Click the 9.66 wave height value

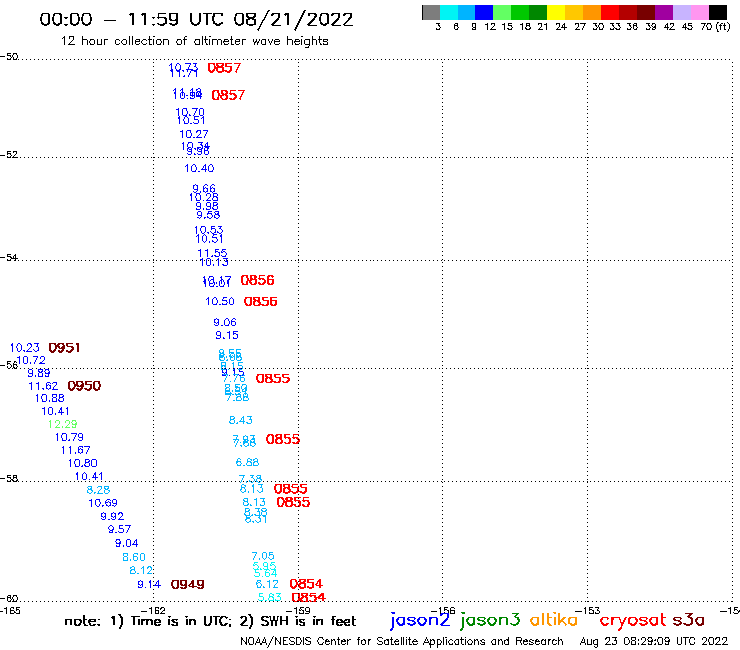pos(204,188)
